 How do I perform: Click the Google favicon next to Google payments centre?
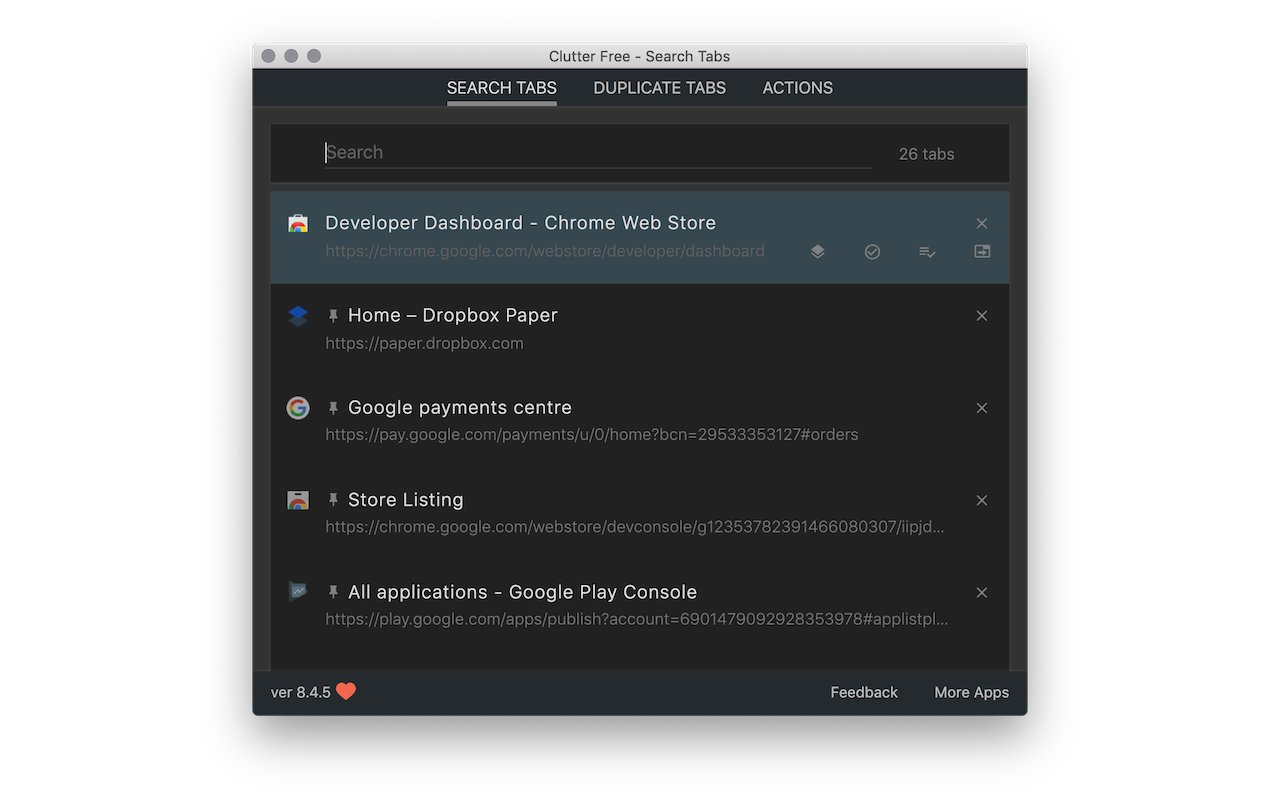297,408
